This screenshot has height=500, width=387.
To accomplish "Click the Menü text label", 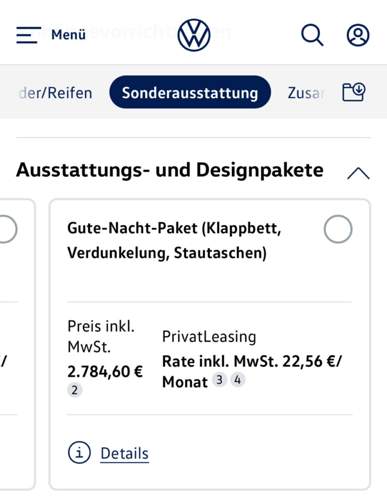I will click(x=68, y=35).
